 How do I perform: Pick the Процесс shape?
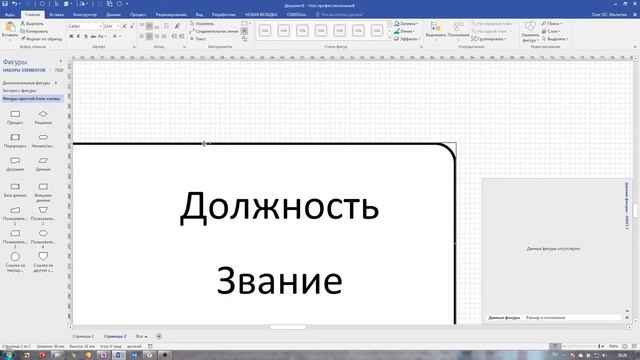(15, 116)
